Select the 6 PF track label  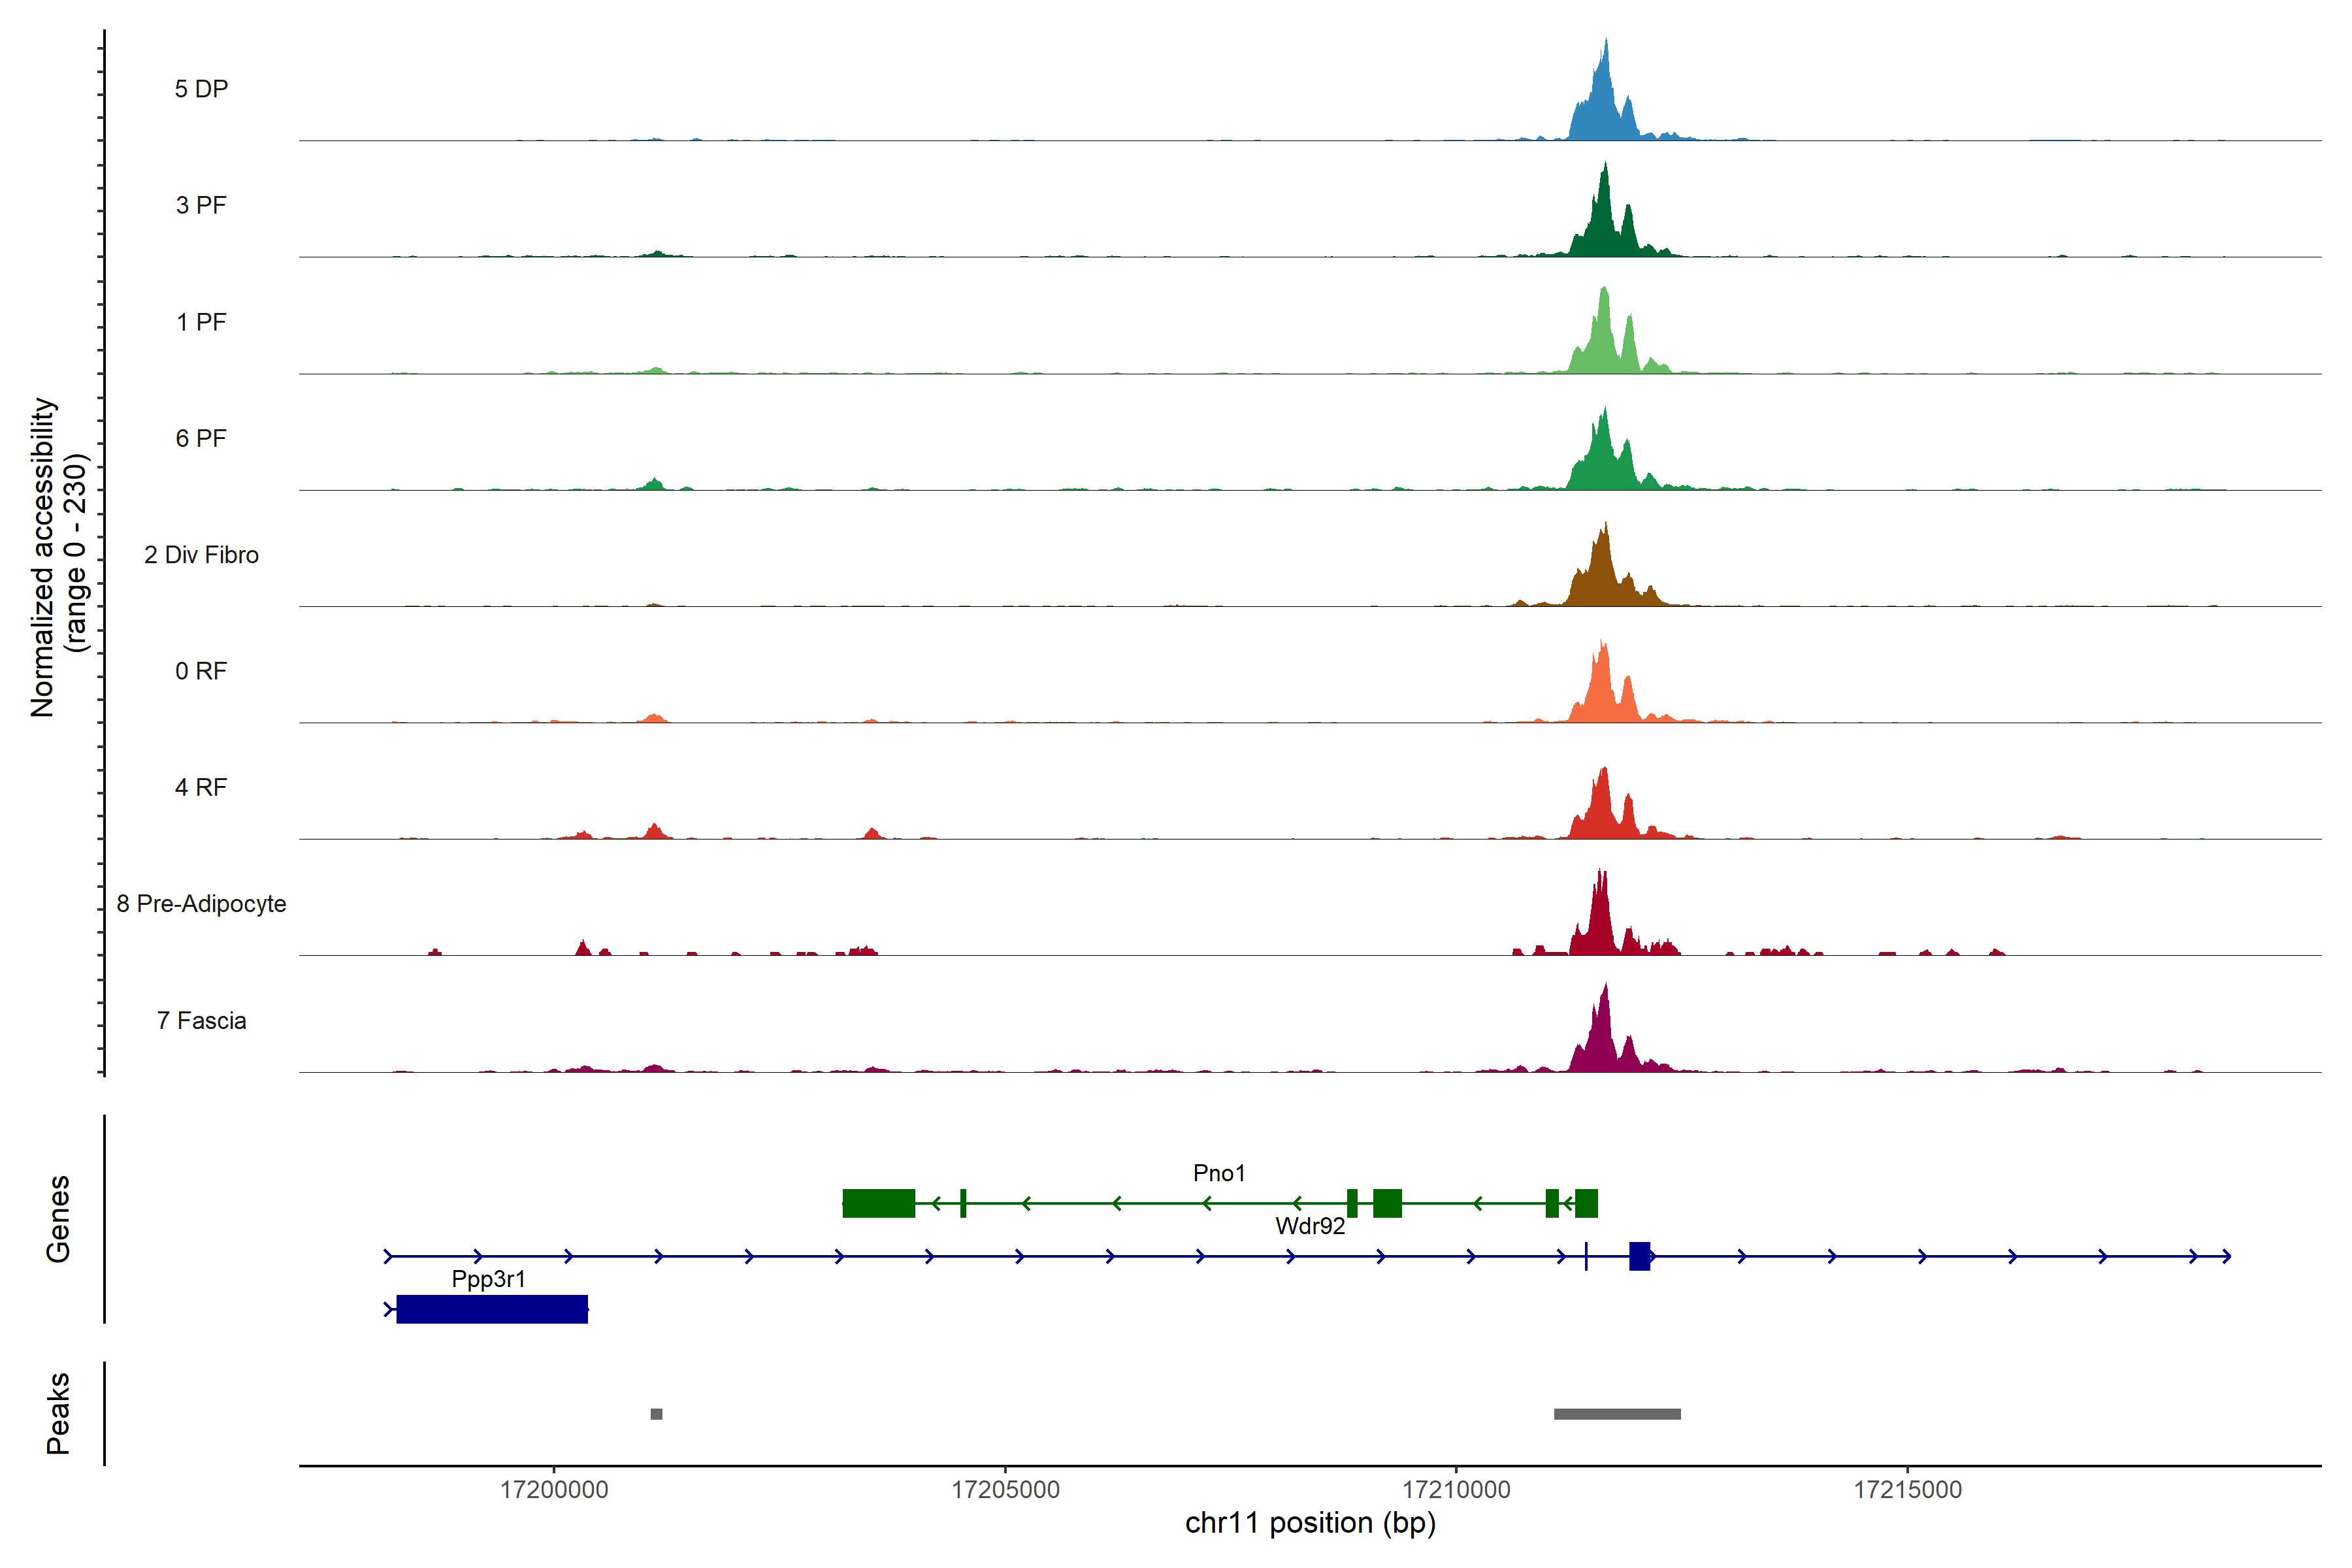tap(201, 438)
